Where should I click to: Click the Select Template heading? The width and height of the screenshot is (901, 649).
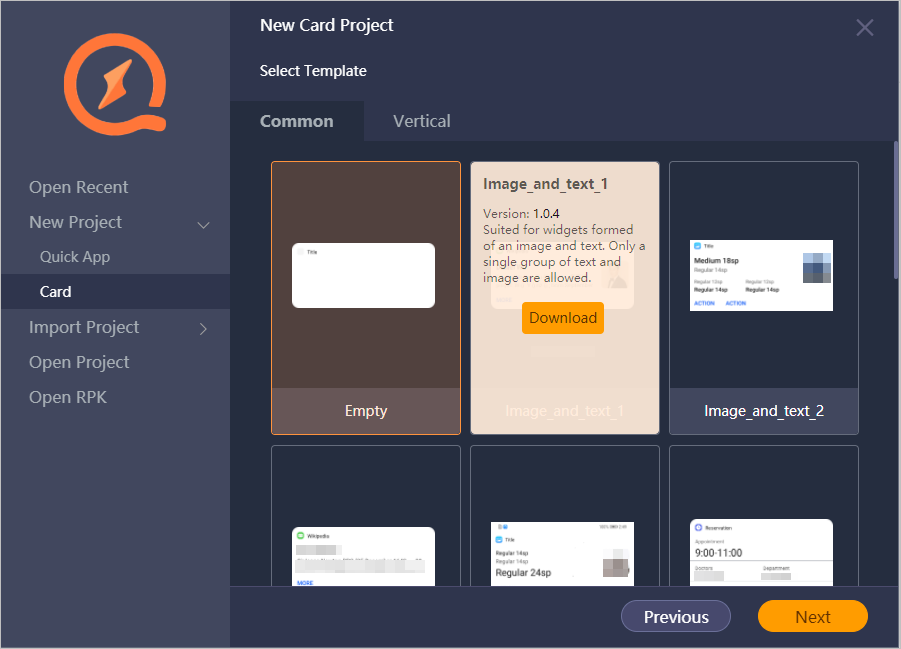pyautogui.click(x=313, y=71)
